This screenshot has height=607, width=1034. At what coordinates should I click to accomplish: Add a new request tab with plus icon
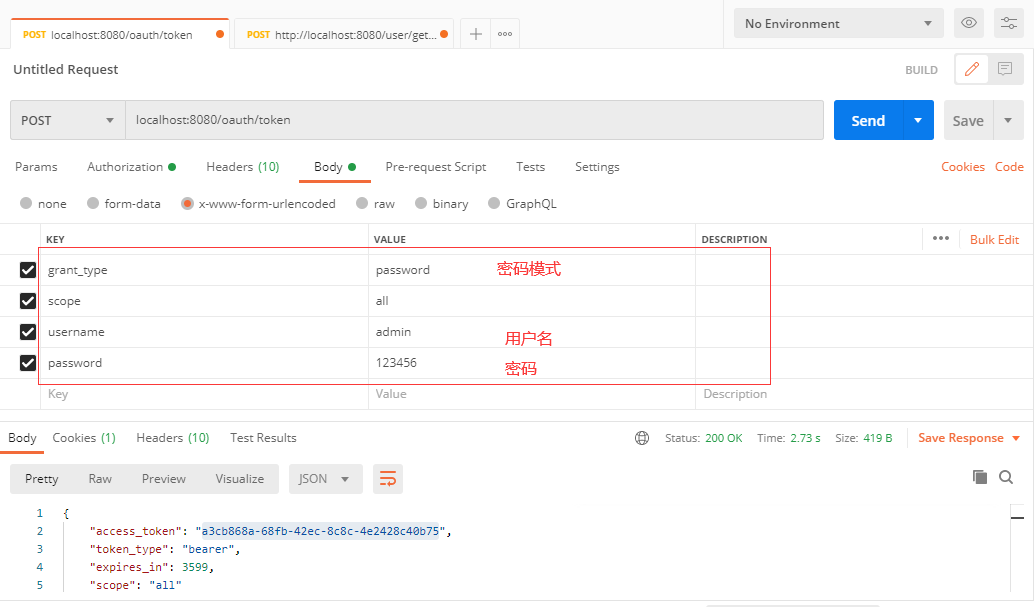pos(475,34)
